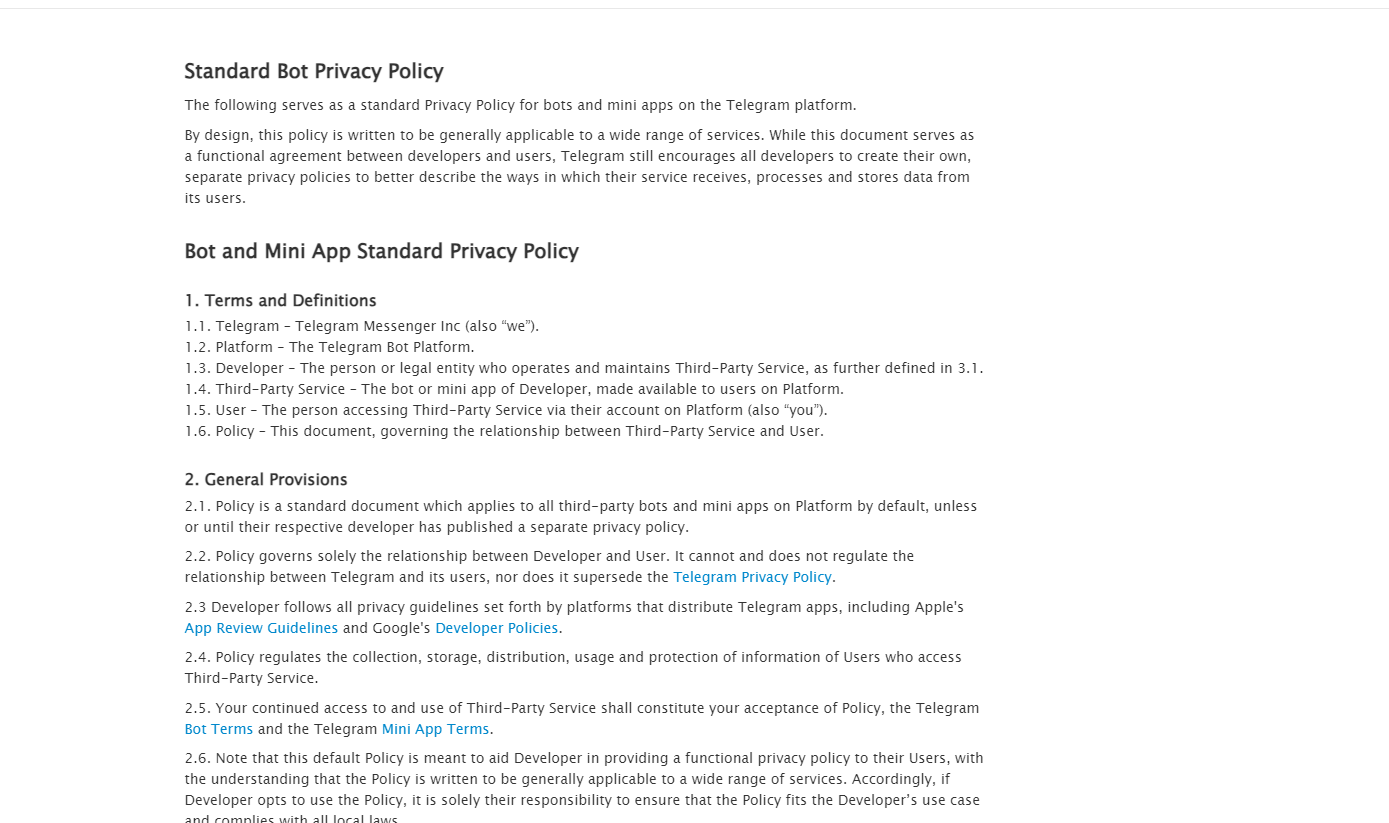Follow Google's Developer Policies link
Screen dimensions: 1389x823
[x=496, y=628]
